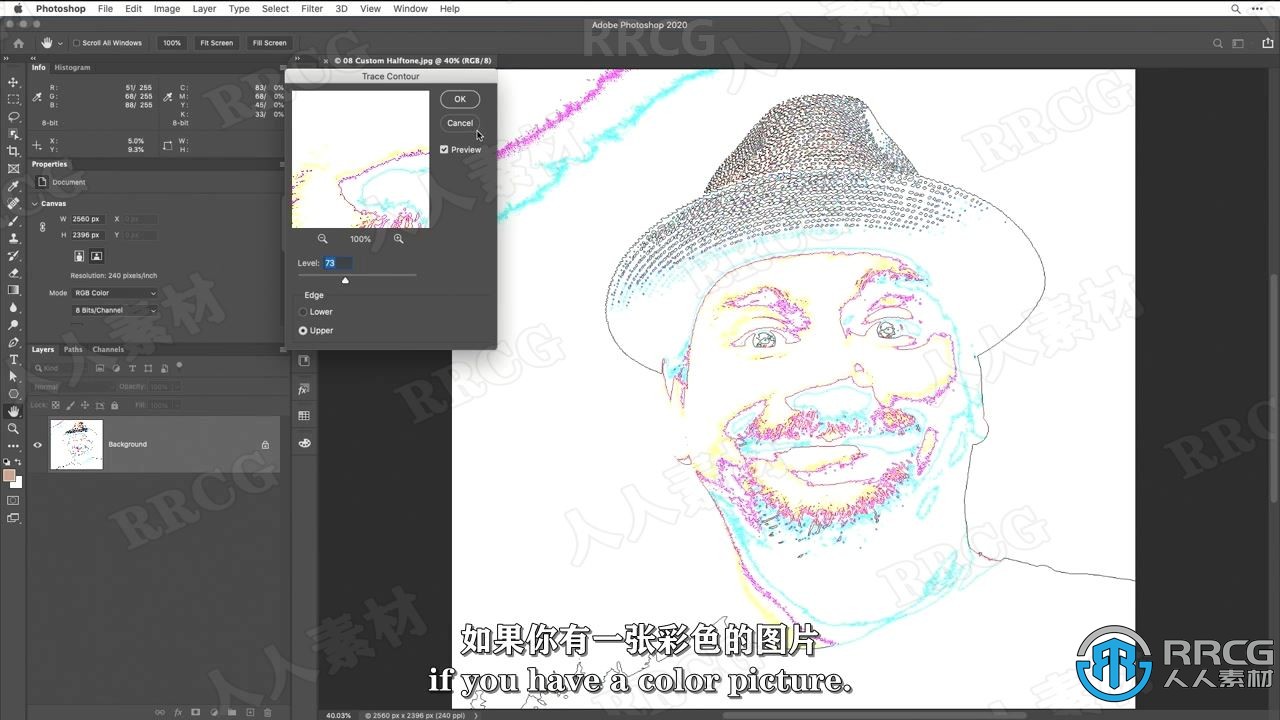This screenshot has width=1280, height=720.
Task: Select the Gradient tool
Action: [x=13, y=290]
